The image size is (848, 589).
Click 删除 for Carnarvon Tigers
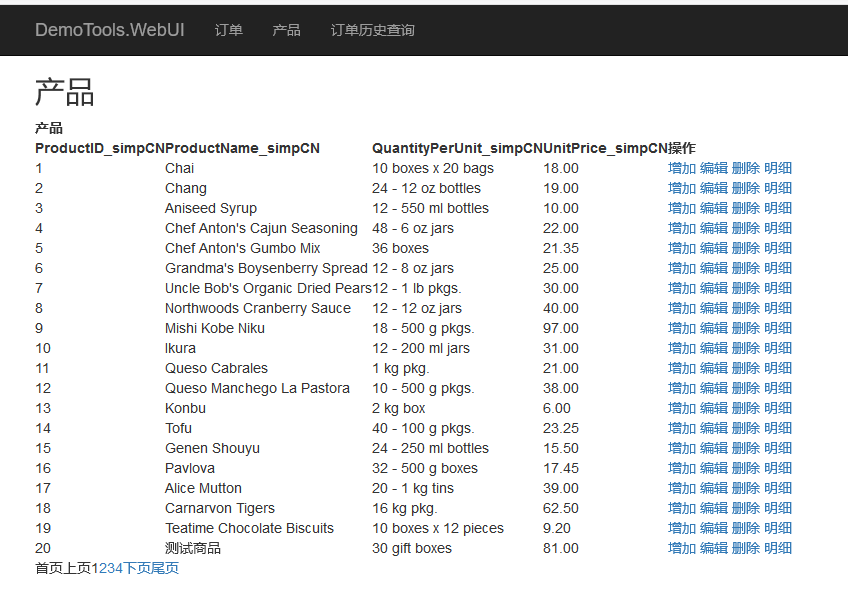pos(746,508)
